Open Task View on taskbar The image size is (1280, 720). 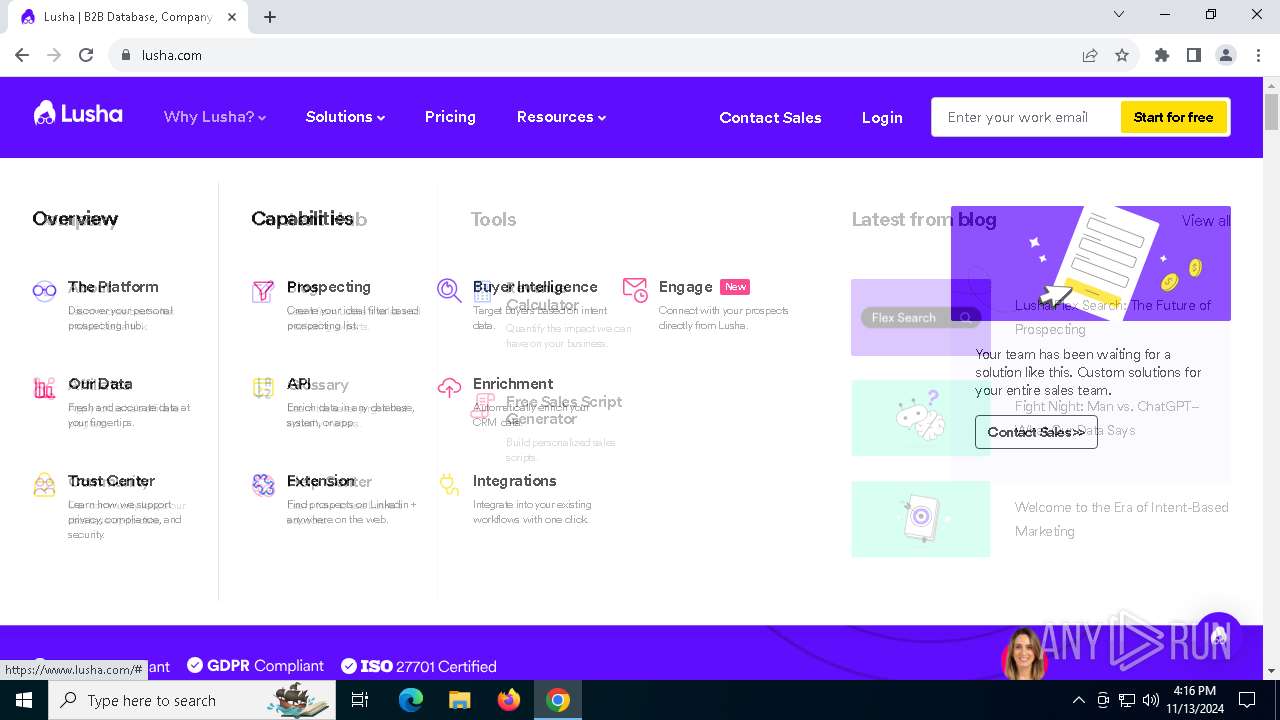(360, 700)
